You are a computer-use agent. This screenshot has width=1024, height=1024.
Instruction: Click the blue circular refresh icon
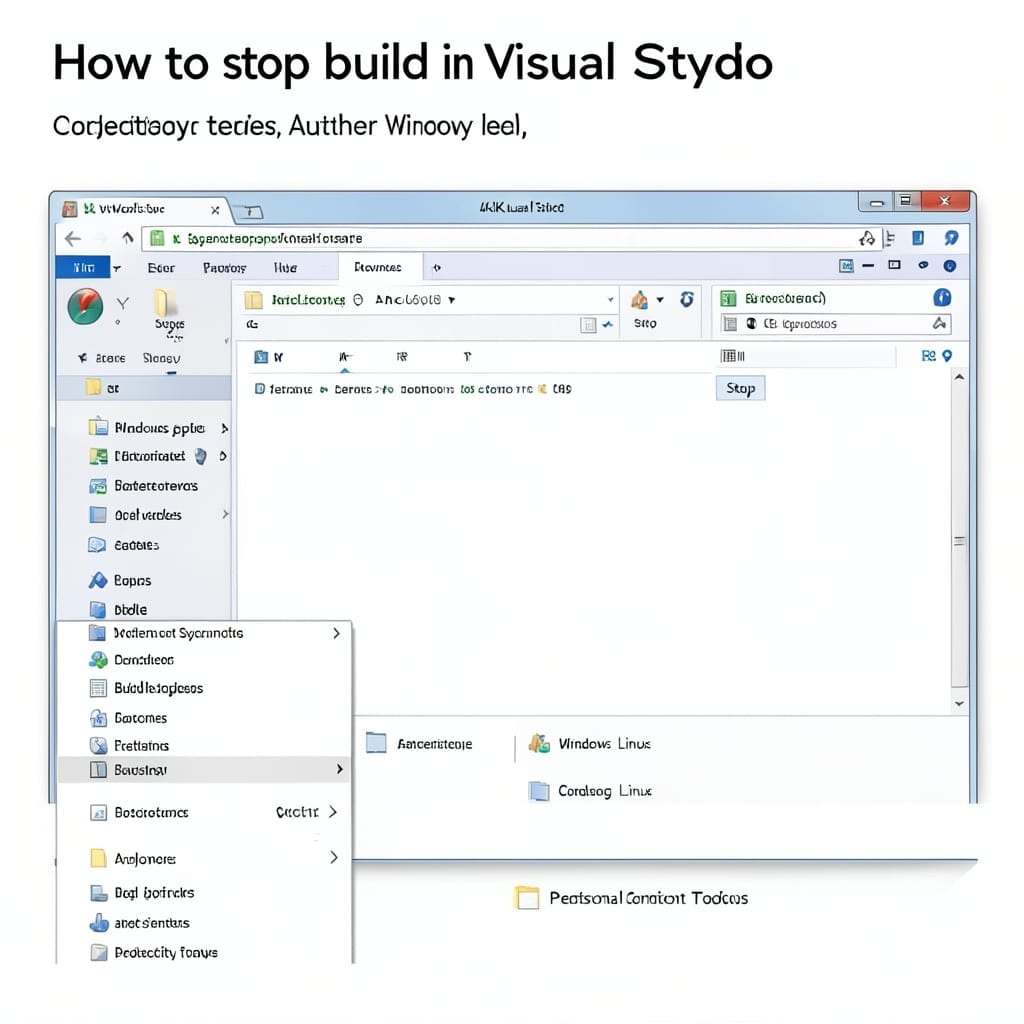686,299
